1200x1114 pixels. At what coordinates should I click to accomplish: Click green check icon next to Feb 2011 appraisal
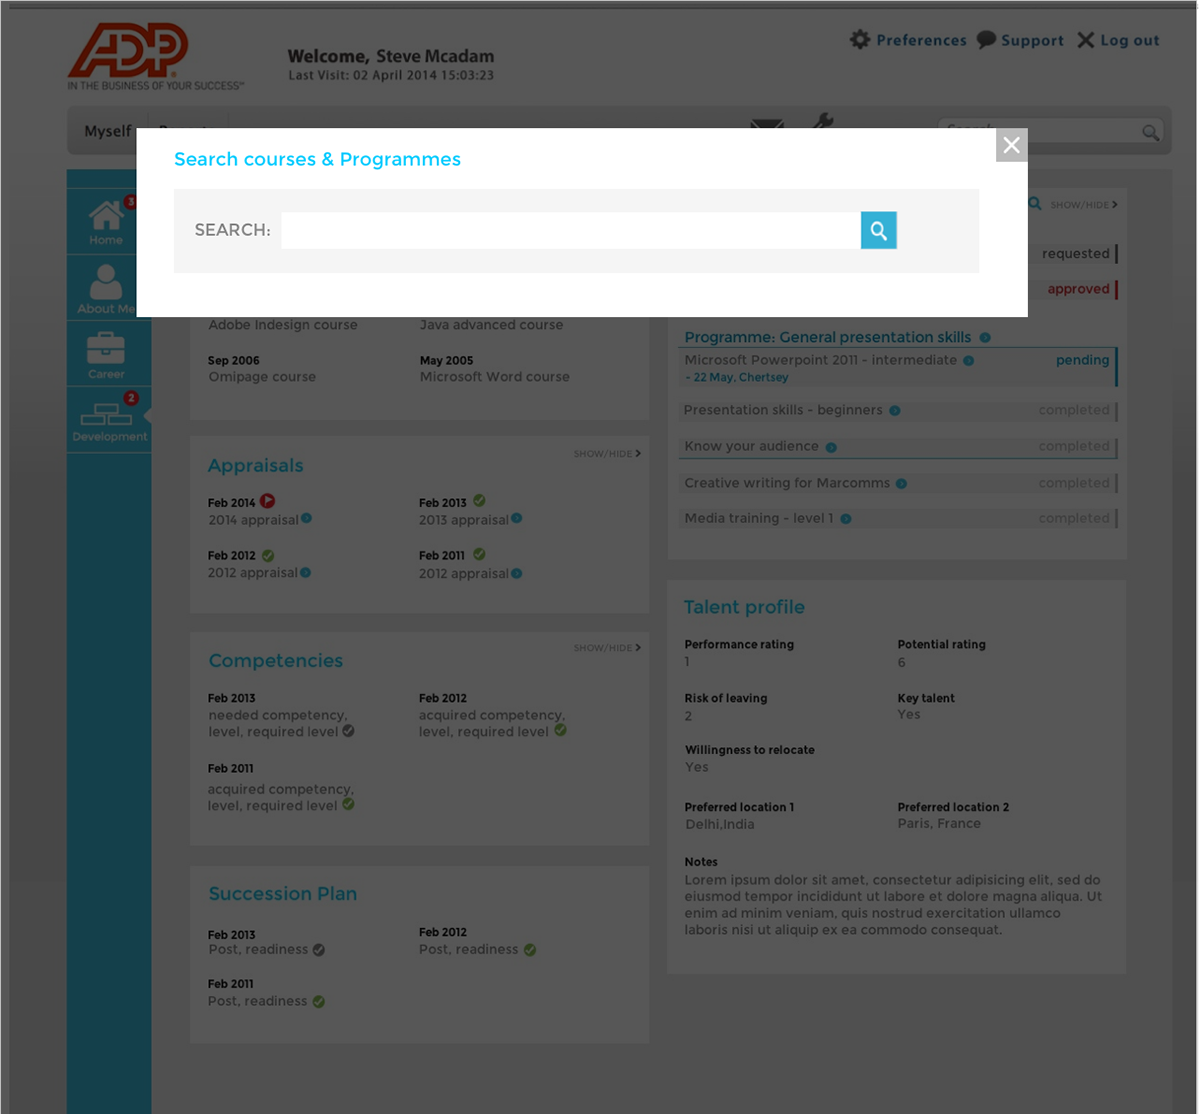(x=479, y=554)
